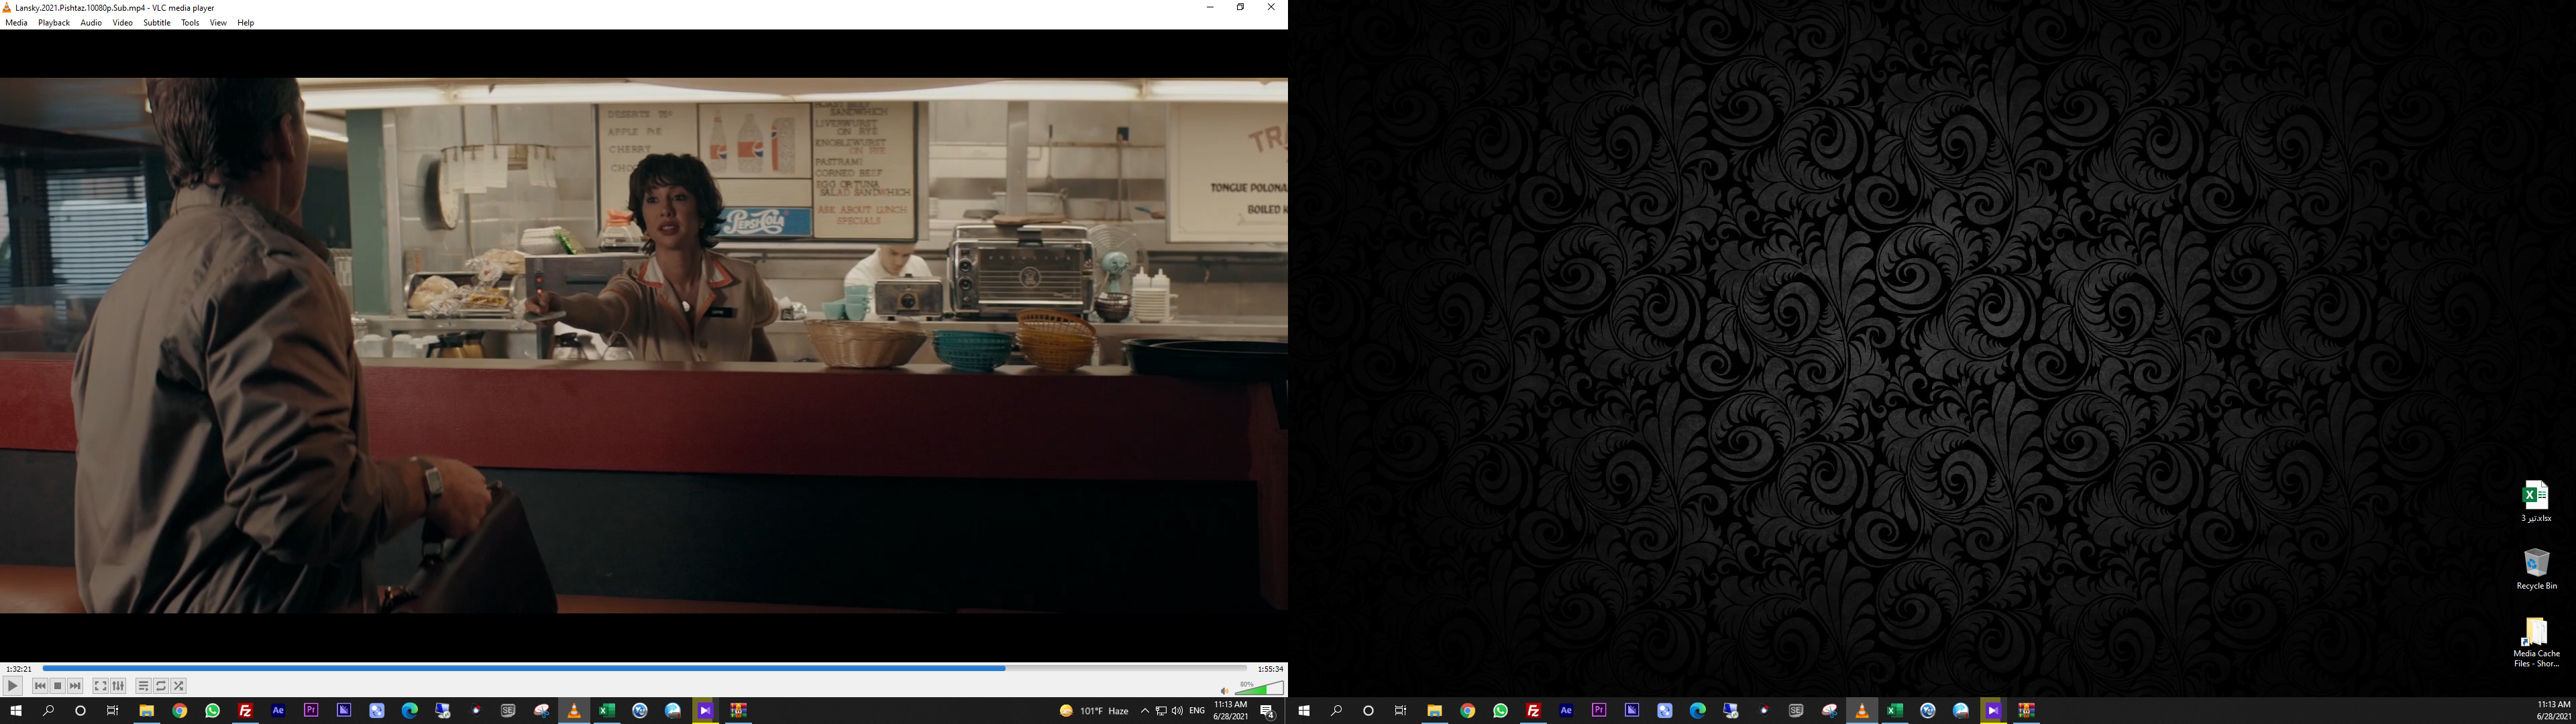Expand the Tools menu
The height and width of the screenshot is (724, 2576).
pos(190,23)
